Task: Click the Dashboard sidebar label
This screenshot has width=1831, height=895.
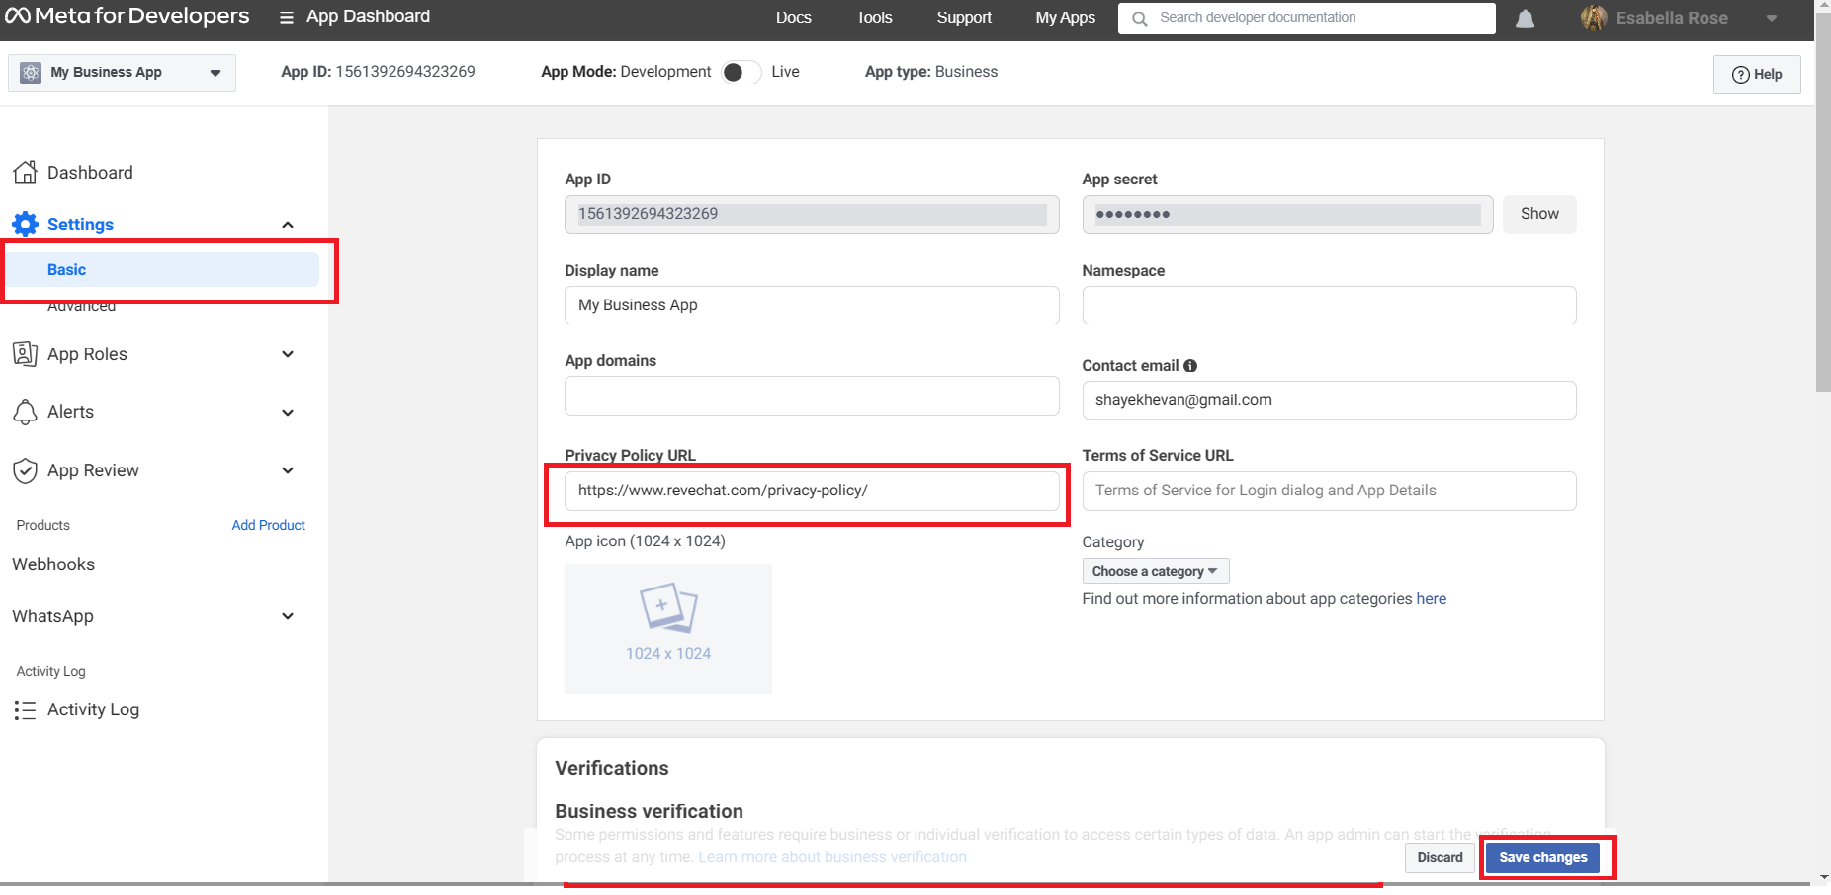Action: [90, 172]
